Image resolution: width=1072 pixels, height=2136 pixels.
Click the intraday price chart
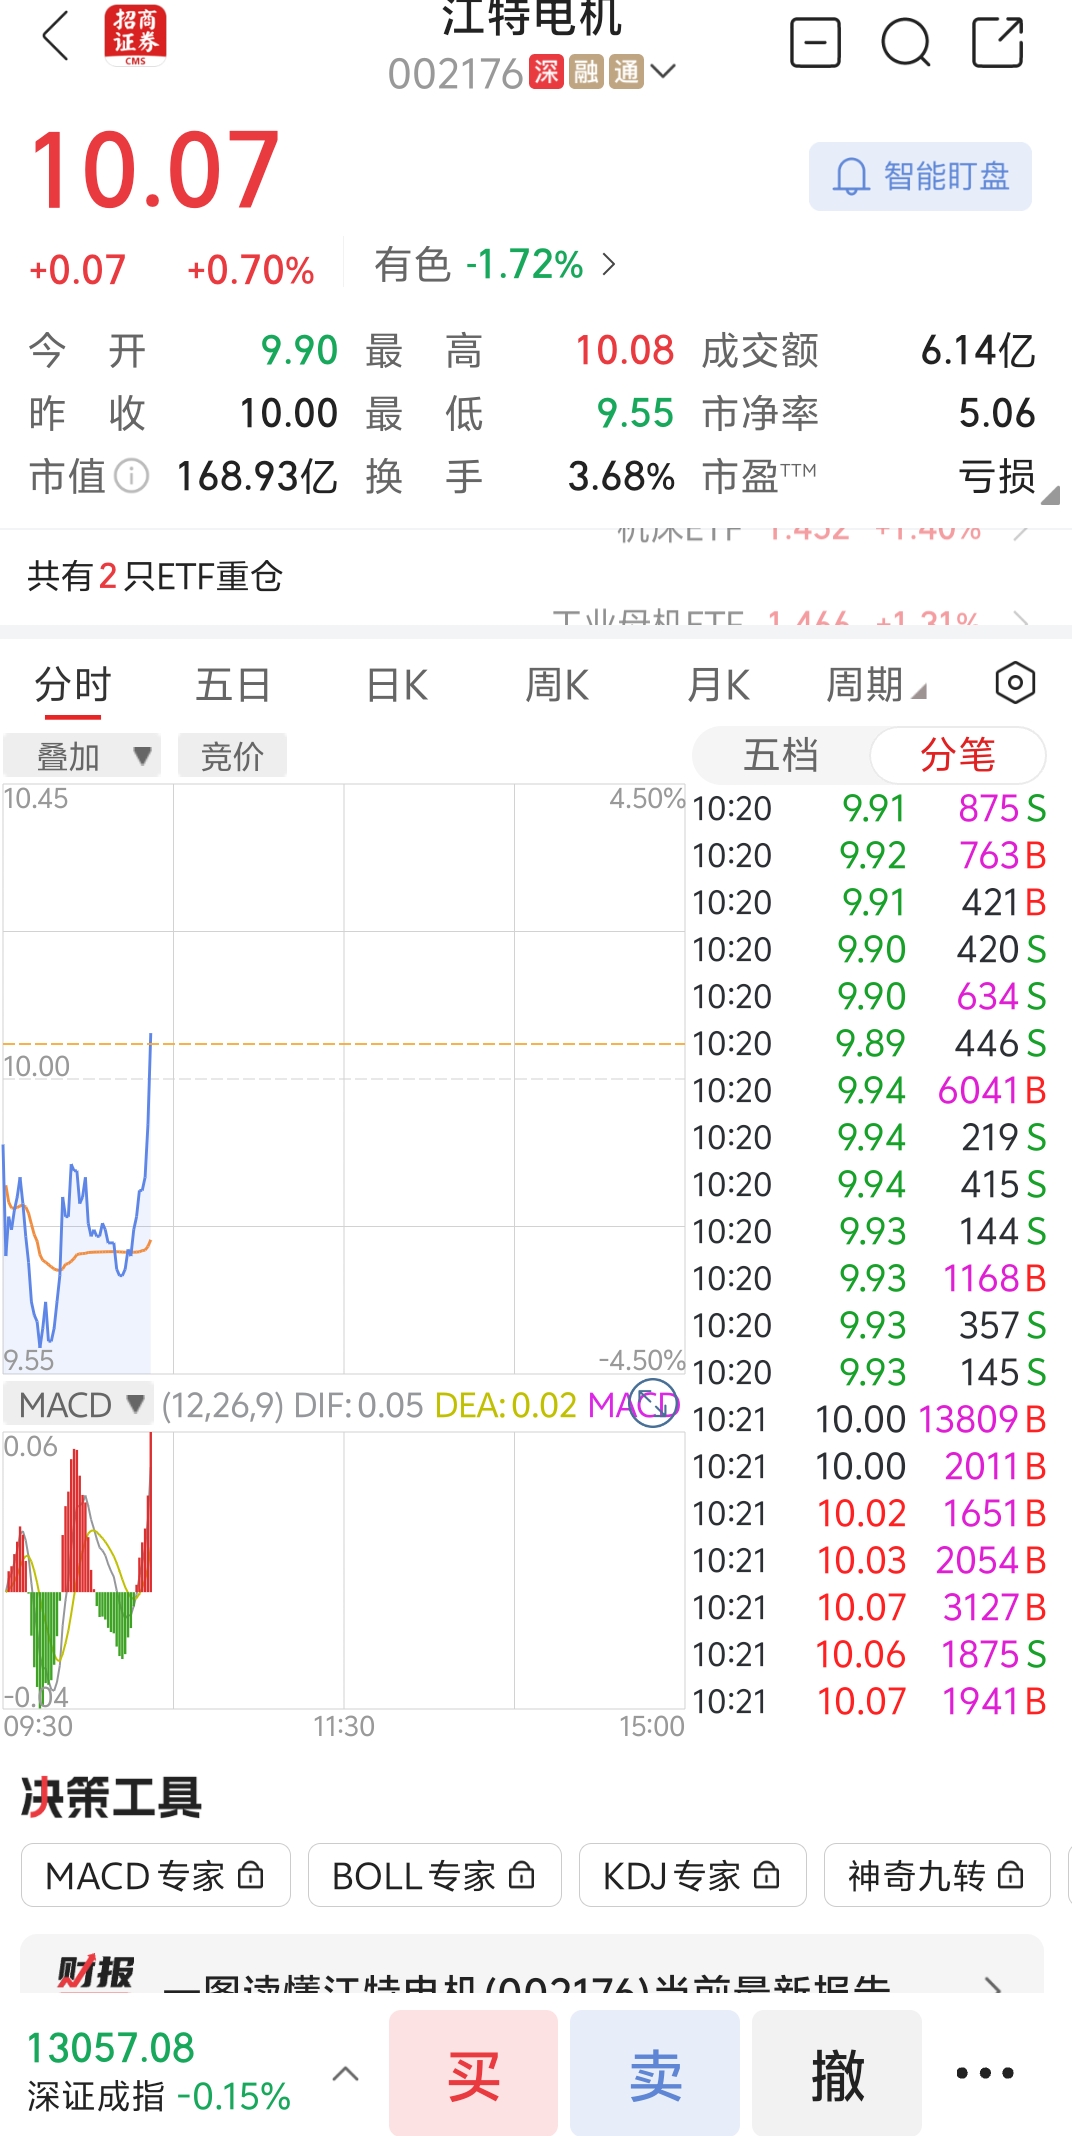(344, 1079)
